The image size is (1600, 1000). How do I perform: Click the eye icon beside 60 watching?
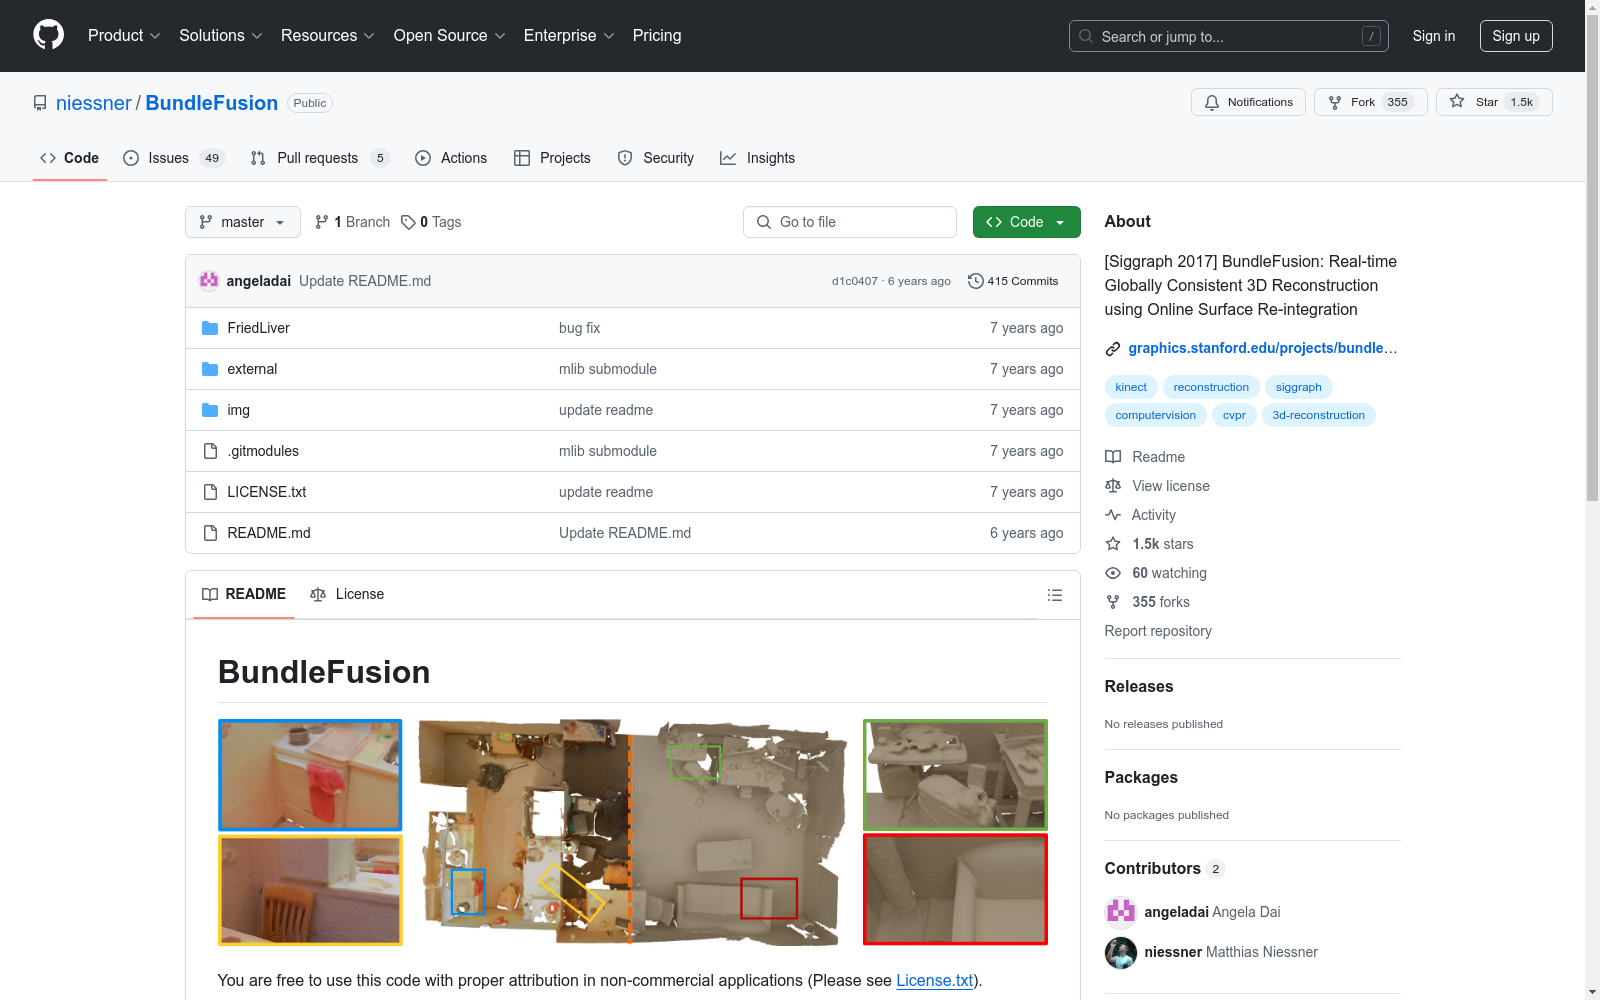coord(1113,573)
